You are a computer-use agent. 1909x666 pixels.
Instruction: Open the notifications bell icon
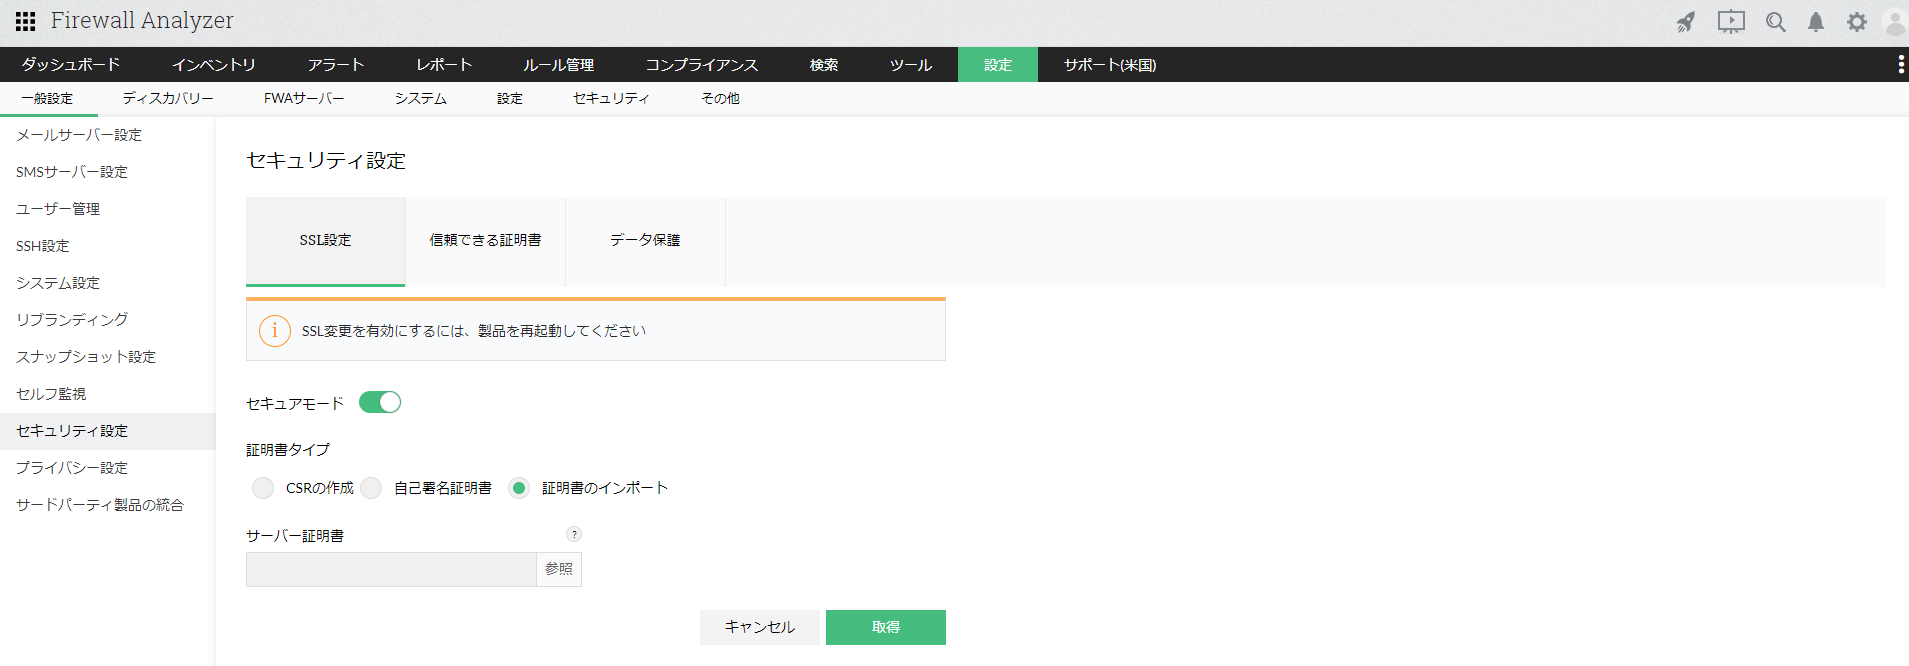click(x=1816, y=22)
